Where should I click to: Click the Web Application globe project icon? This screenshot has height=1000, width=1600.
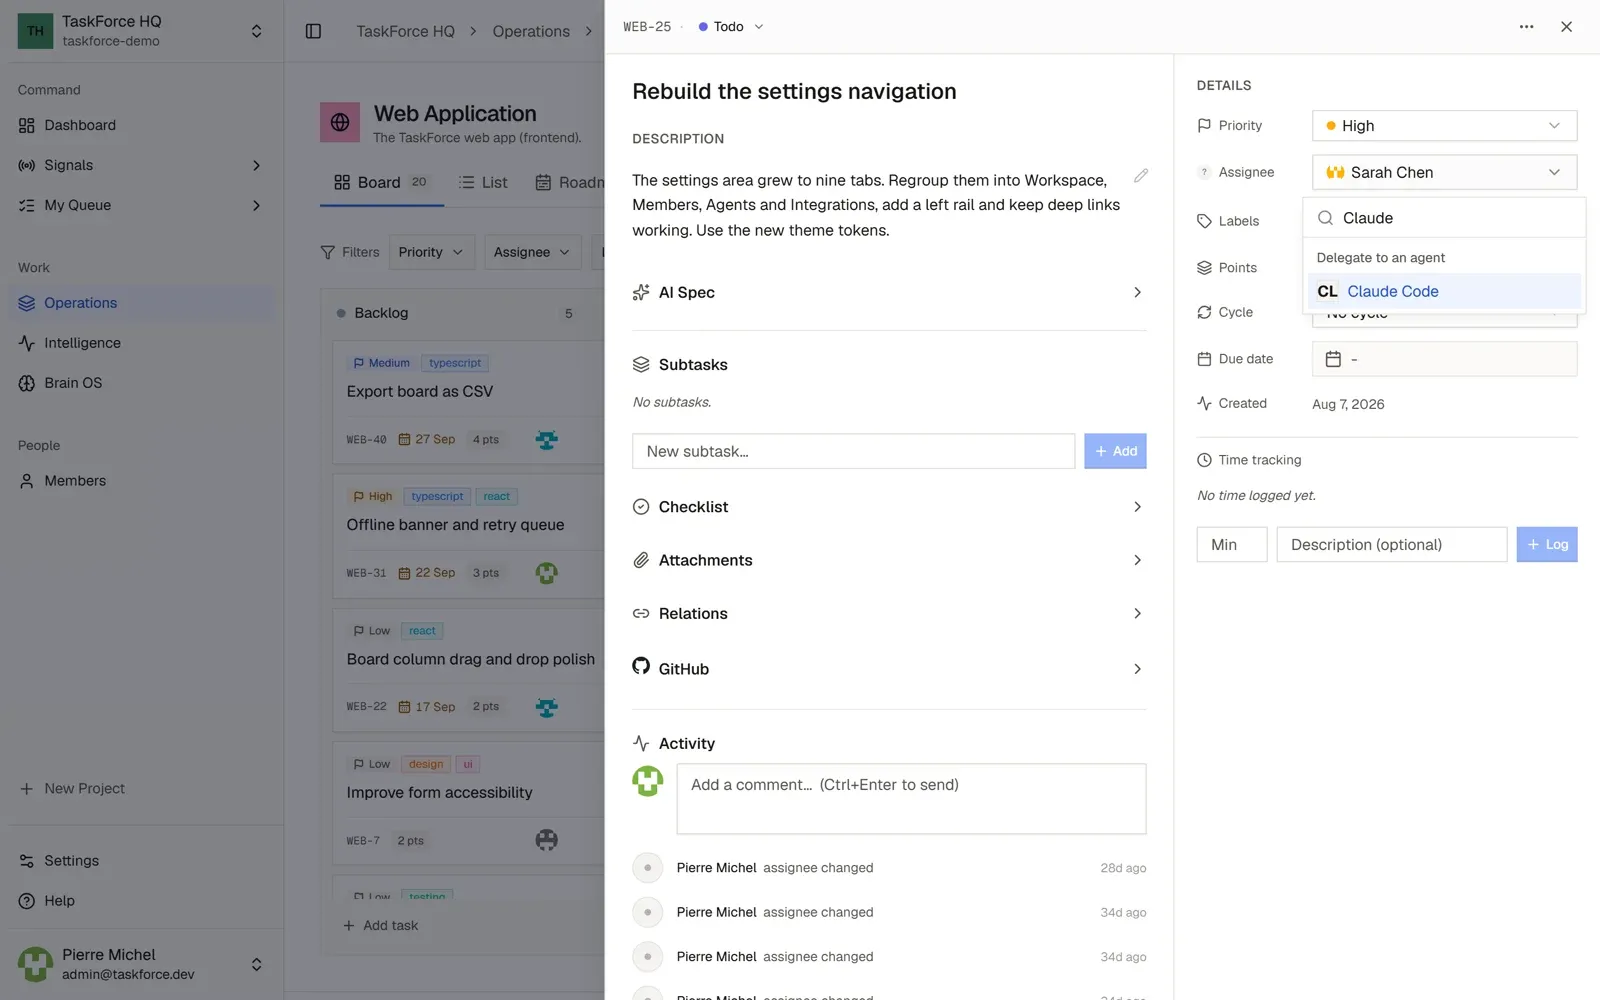tap(340, 122)
